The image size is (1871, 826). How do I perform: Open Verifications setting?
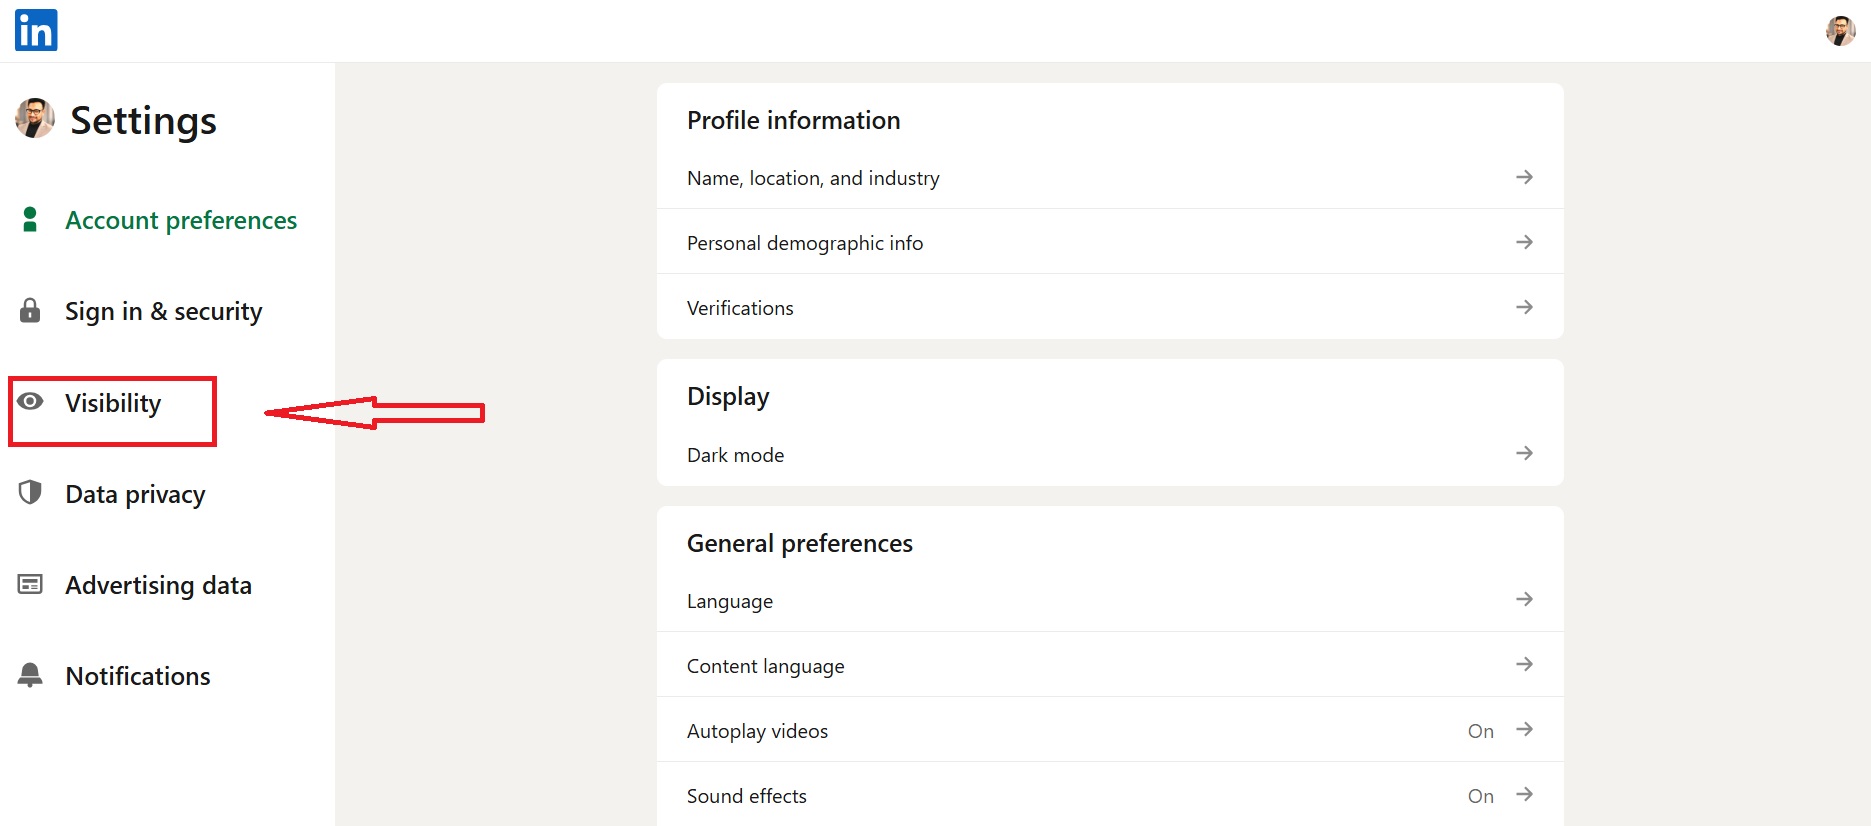coord(1110,307)
